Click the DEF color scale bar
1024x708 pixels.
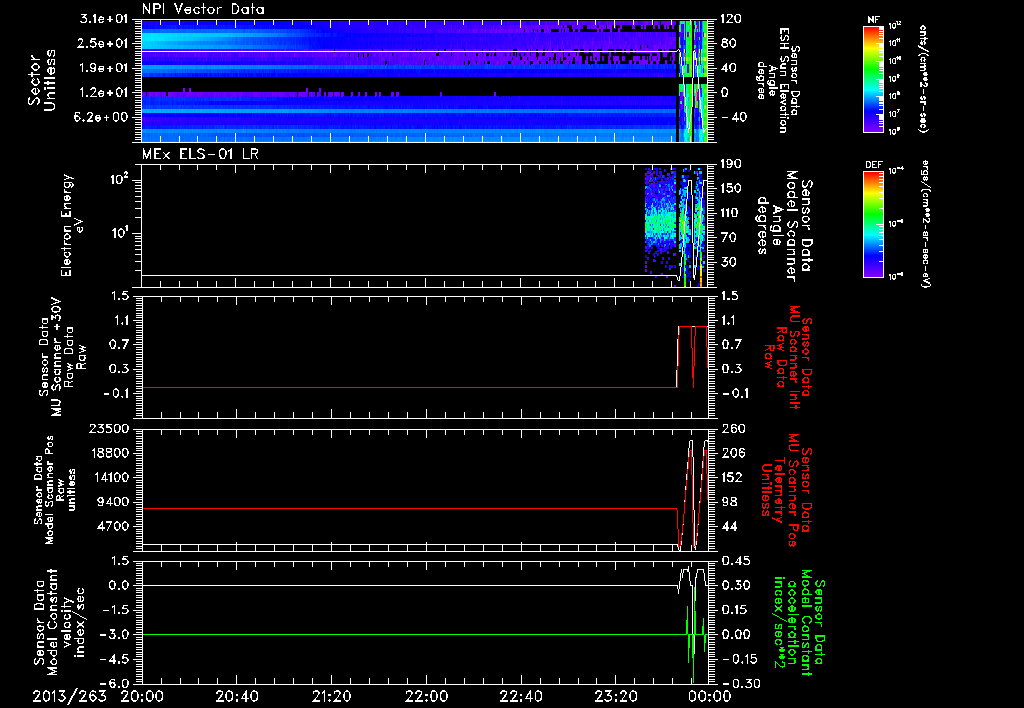[873, 224]
